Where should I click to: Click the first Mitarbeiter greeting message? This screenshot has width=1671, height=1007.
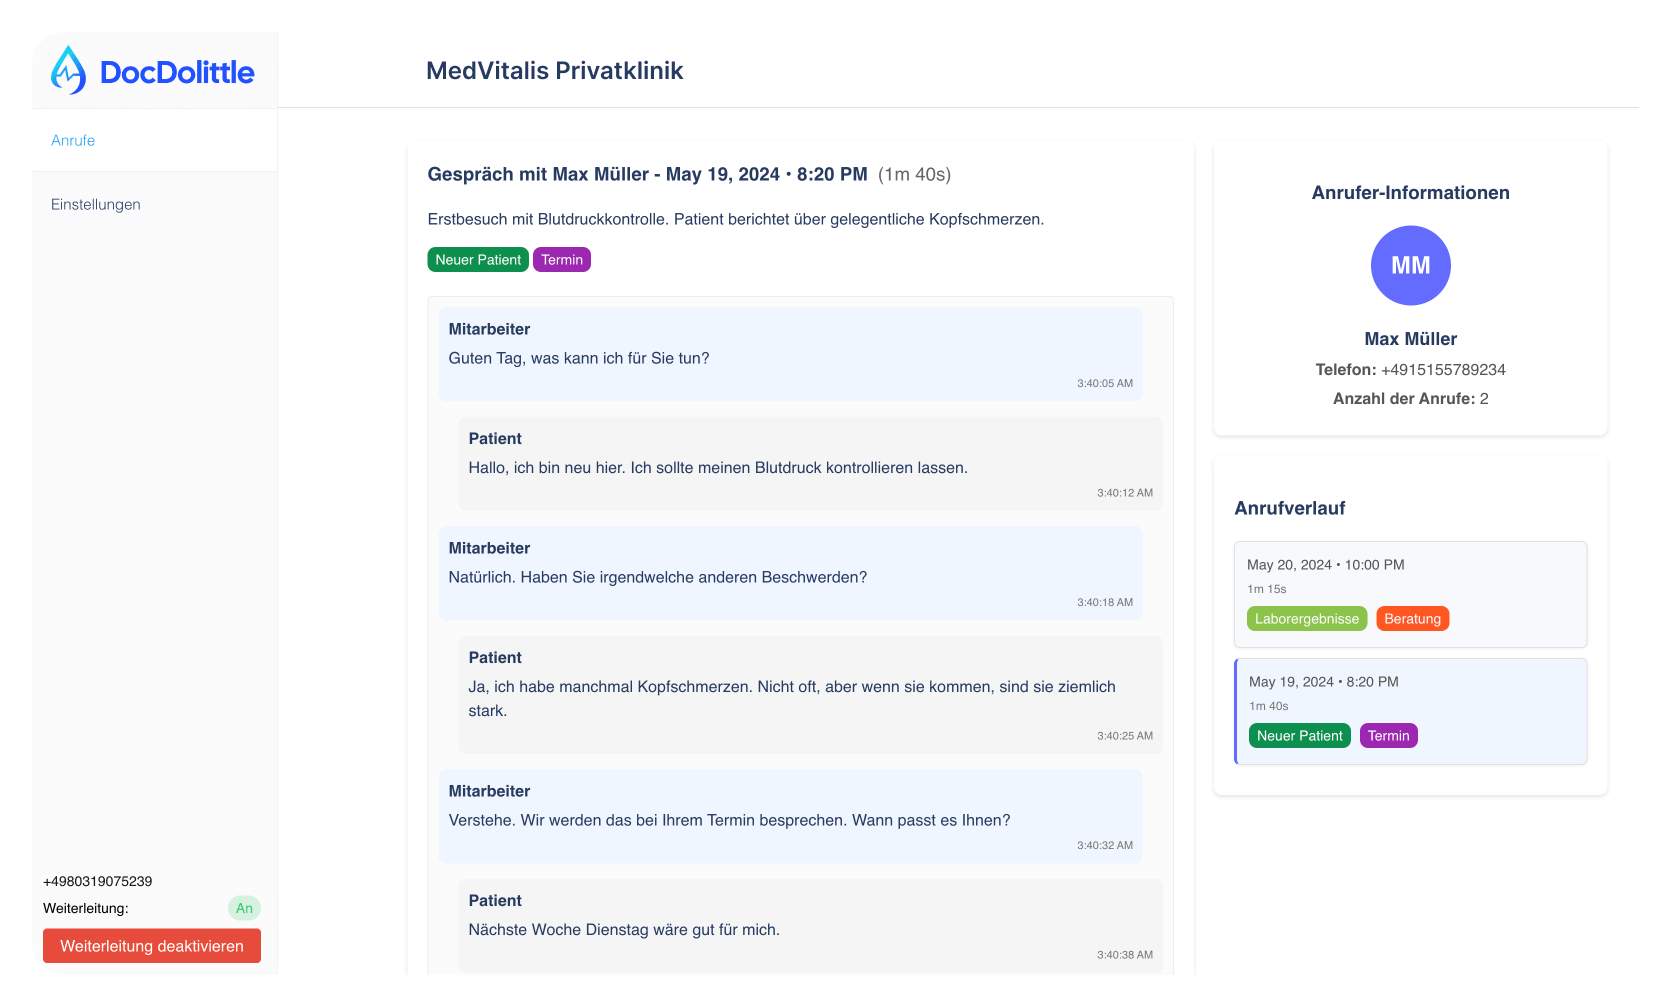[790, 355]
